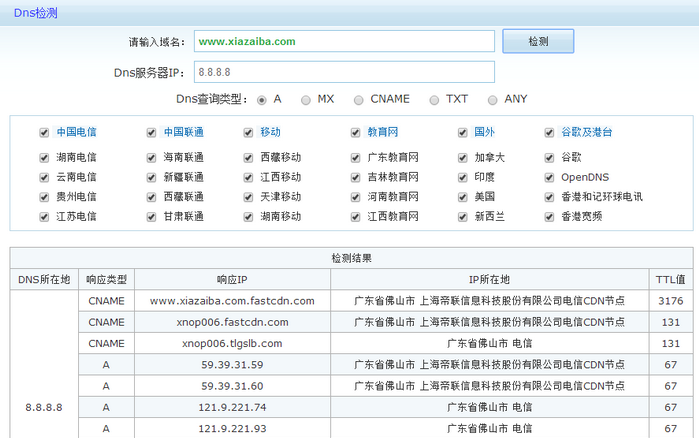Toggle the 香港宽频 checkbox
699x438 pixels.
click(550, 216)
